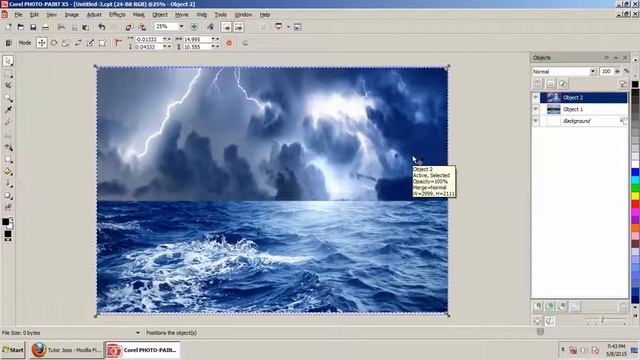640x360 pixels.
Task: Open the Normal merge mode dropdown
Action: [593, 71]
